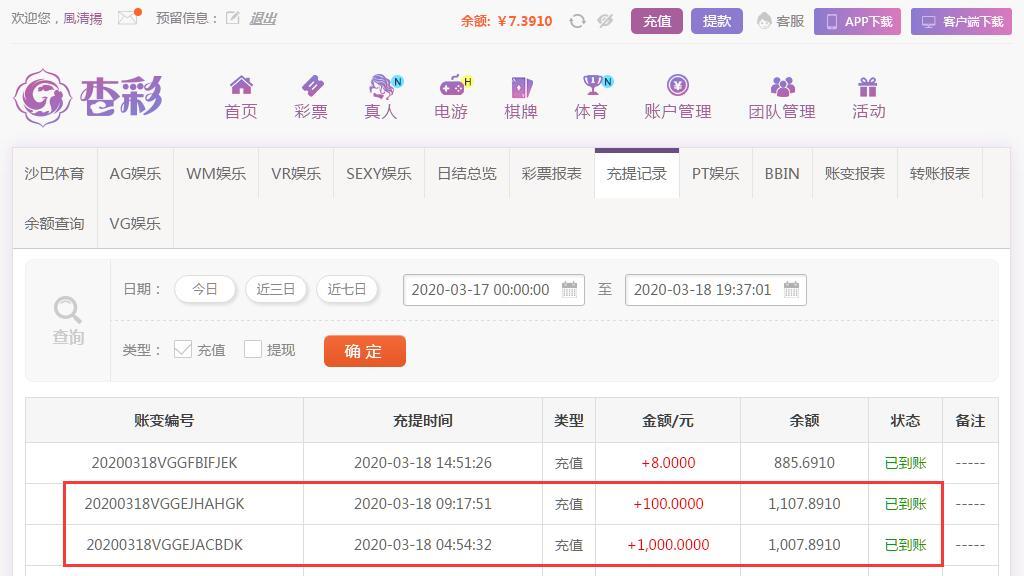
Task: Uncheck the 充值 type checkbox
Action: pyautogui.click(x=183, y=349)
